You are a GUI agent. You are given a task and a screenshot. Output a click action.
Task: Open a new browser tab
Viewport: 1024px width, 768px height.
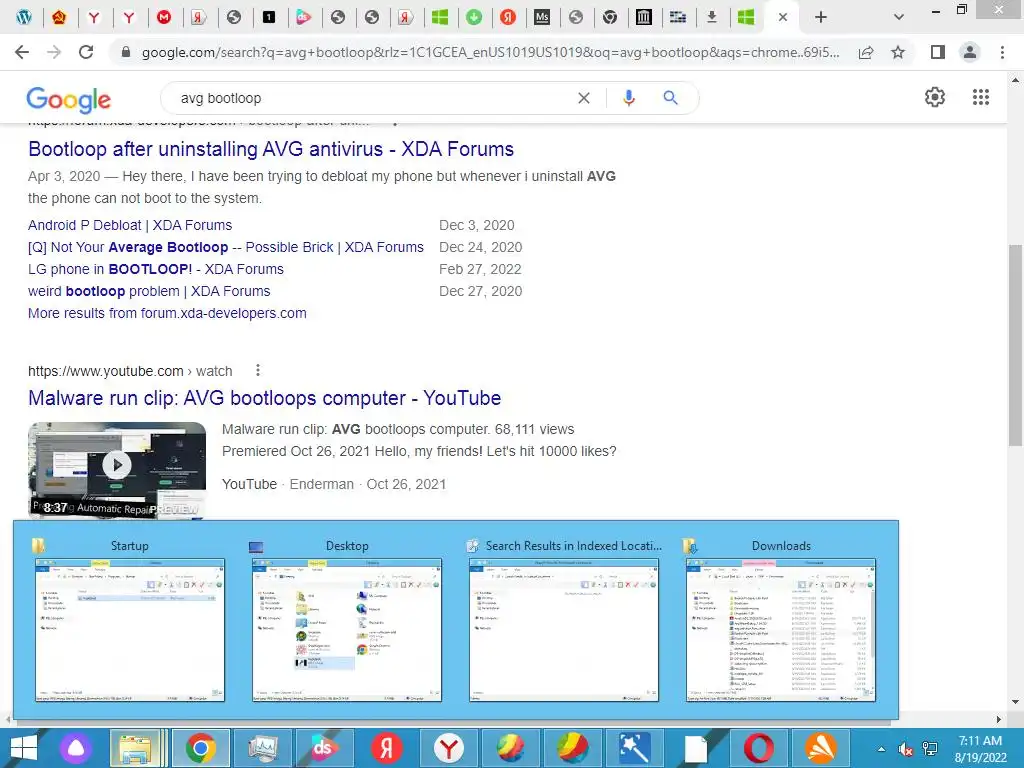tap(821, 18)
